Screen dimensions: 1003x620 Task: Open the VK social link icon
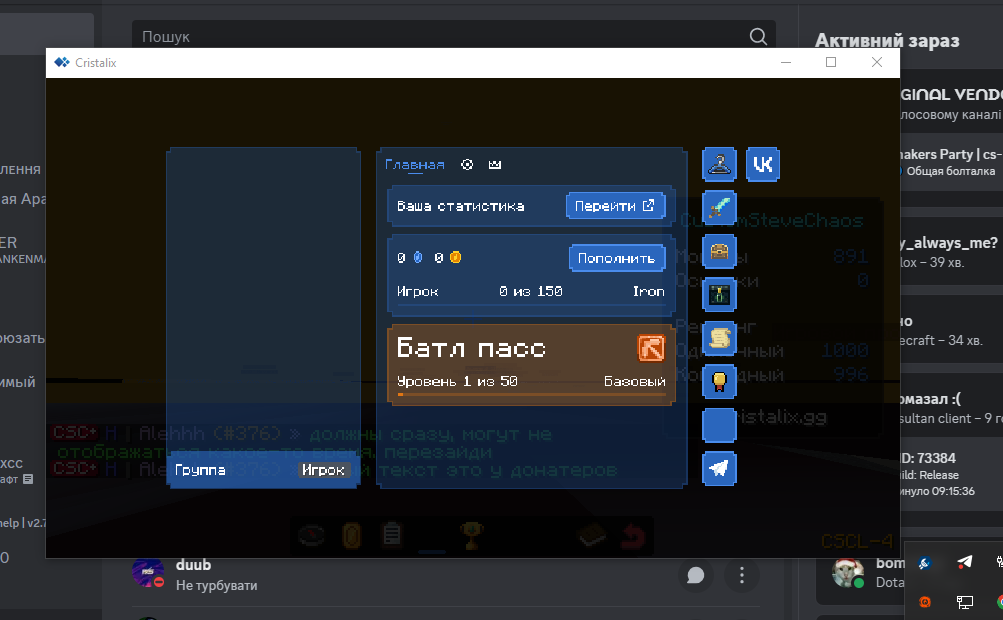[762, 164]
